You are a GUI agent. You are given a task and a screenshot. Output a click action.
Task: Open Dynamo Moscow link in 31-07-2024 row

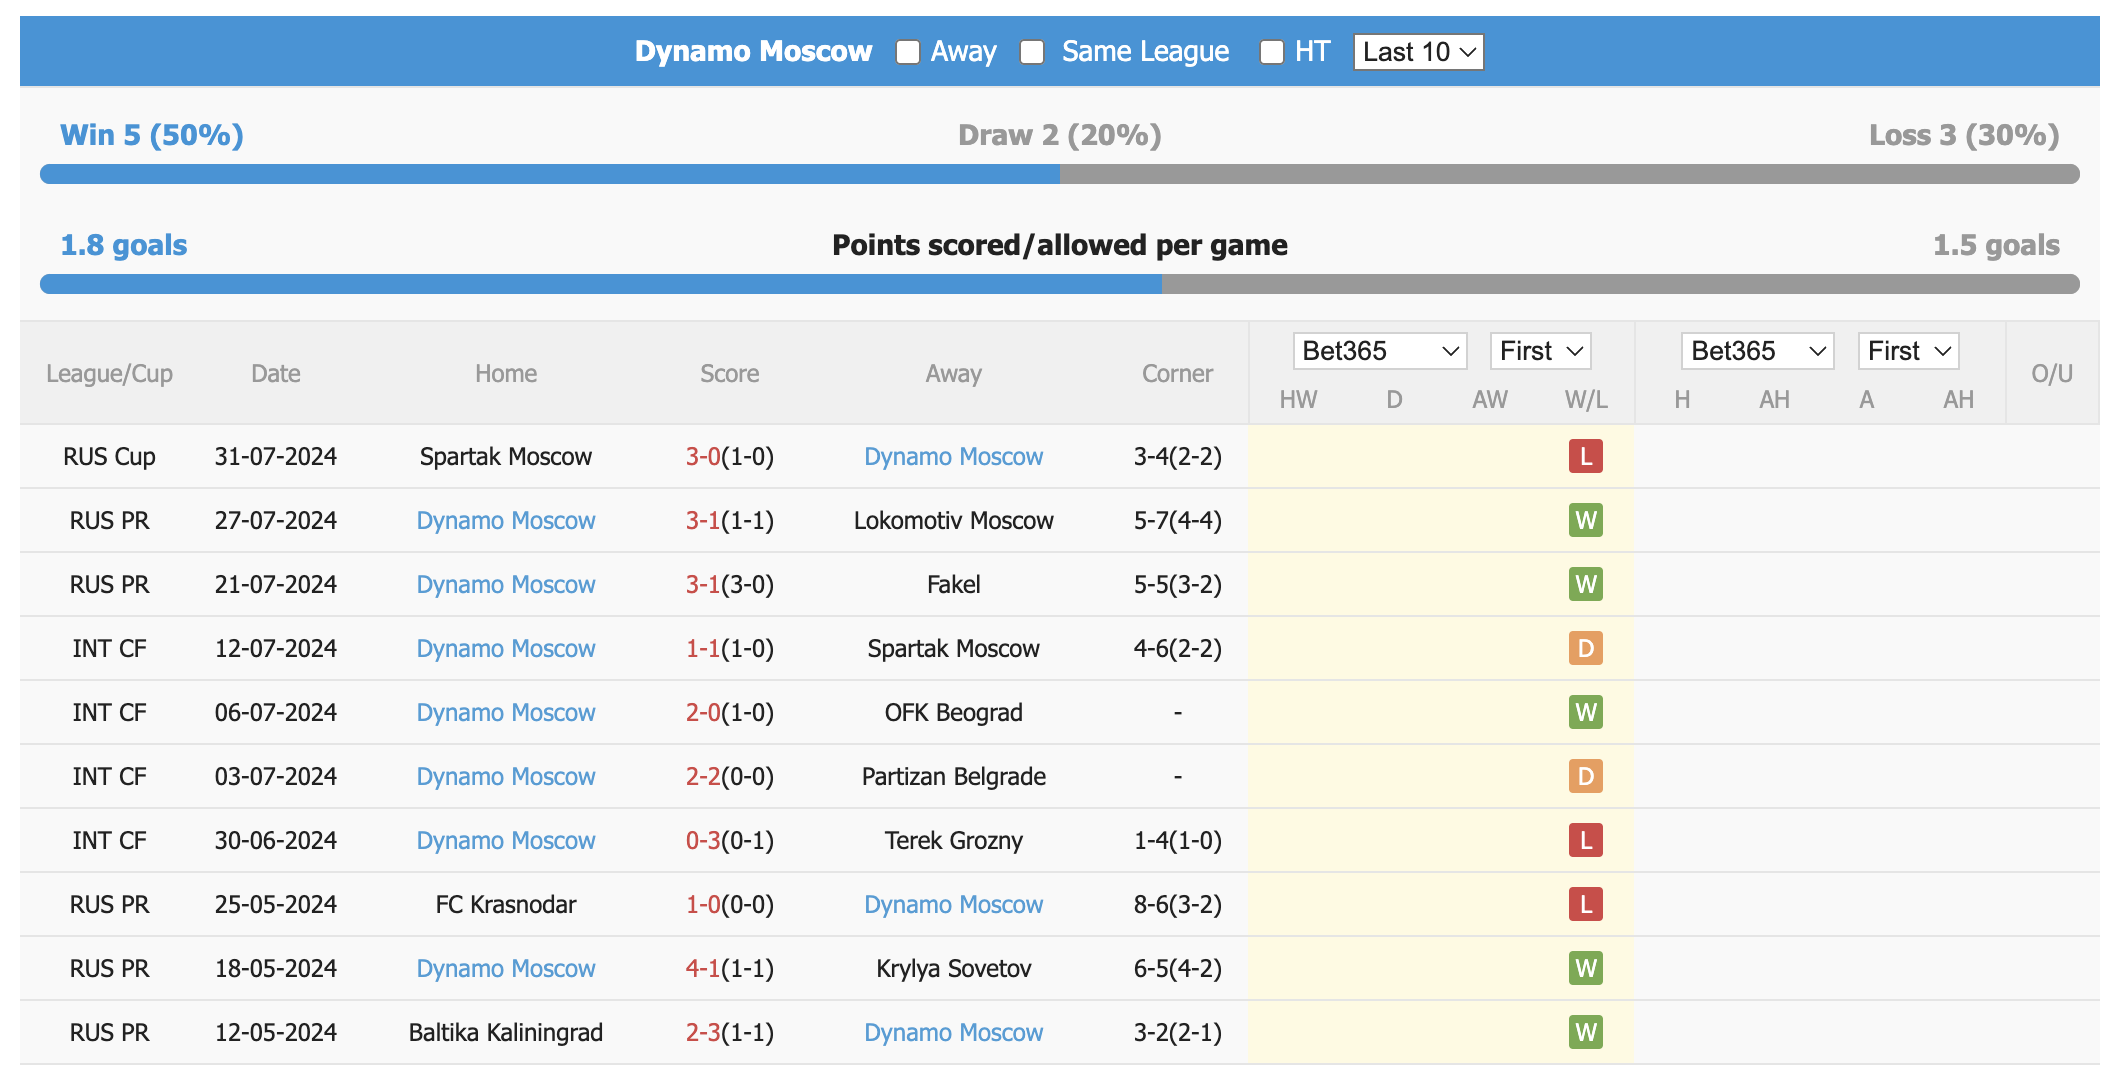pos(954,457)
